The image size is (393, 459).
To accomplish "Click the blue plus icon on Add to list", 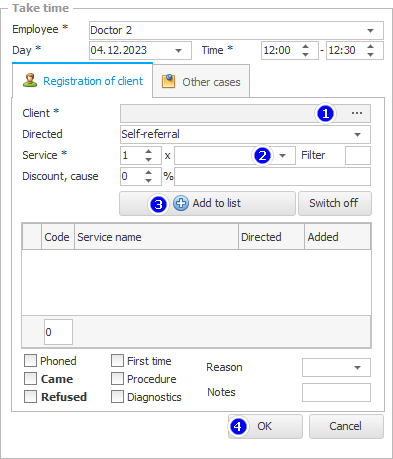I will [181, 203].
